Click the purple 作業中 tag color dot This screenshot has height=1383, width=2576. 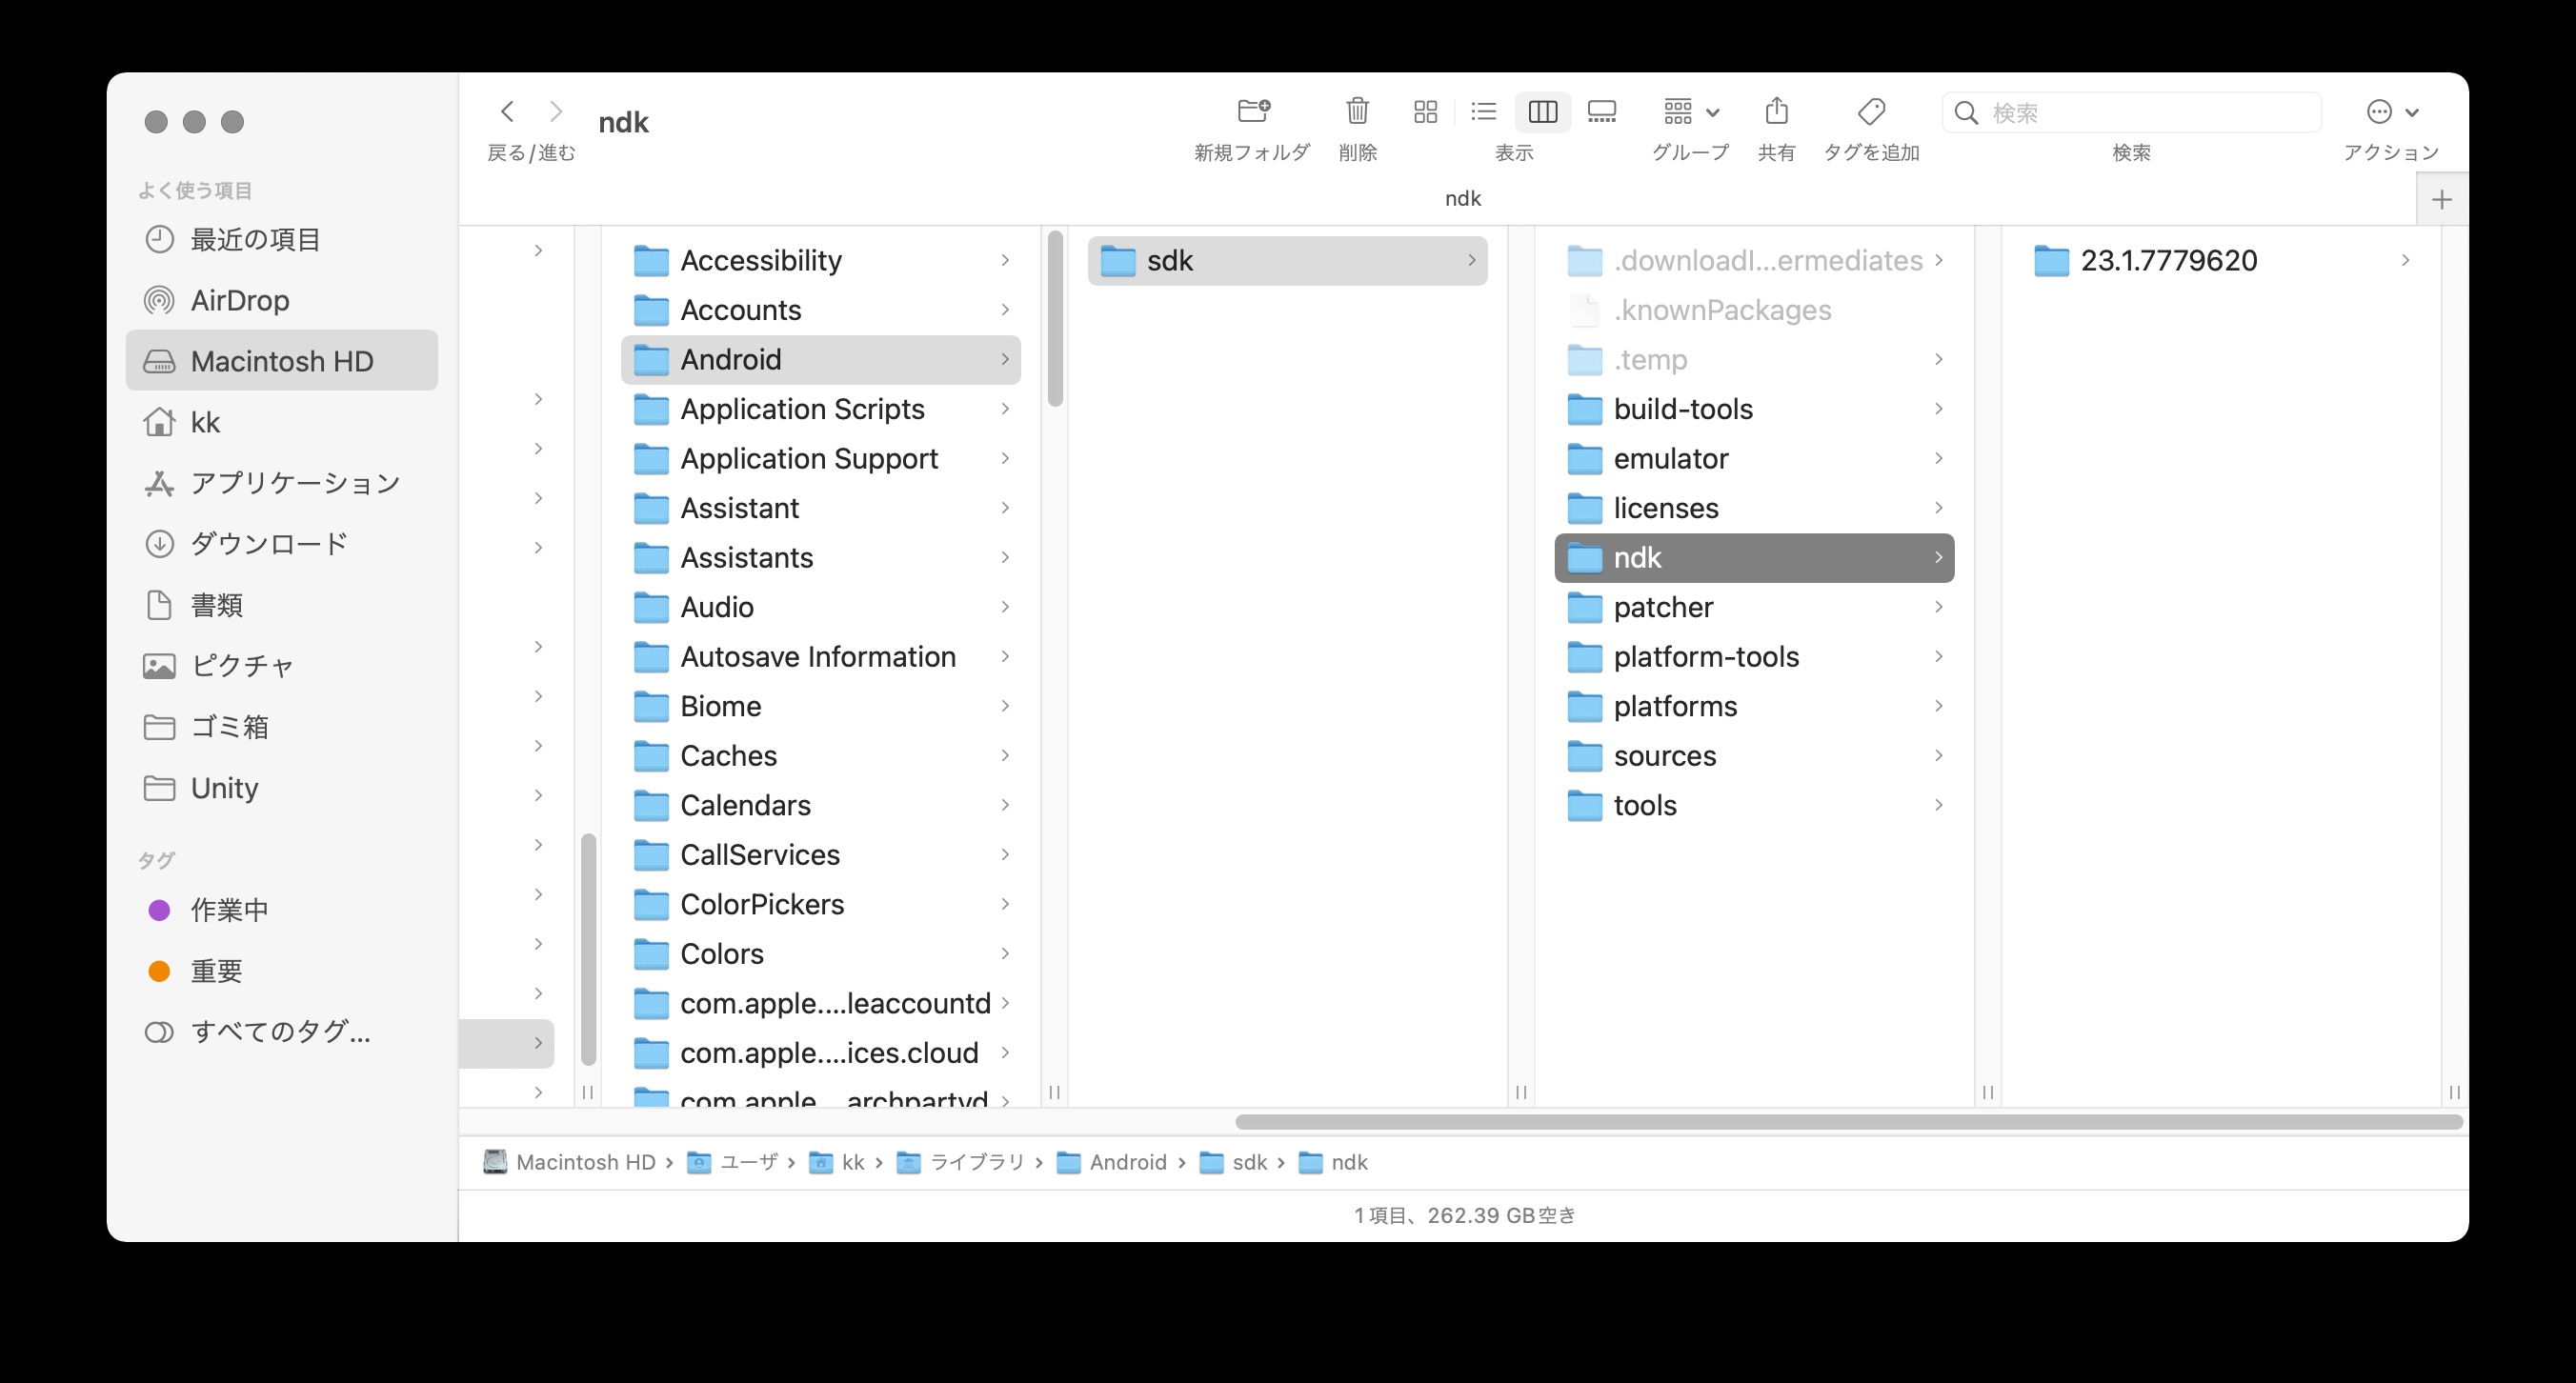pos(158,910)
